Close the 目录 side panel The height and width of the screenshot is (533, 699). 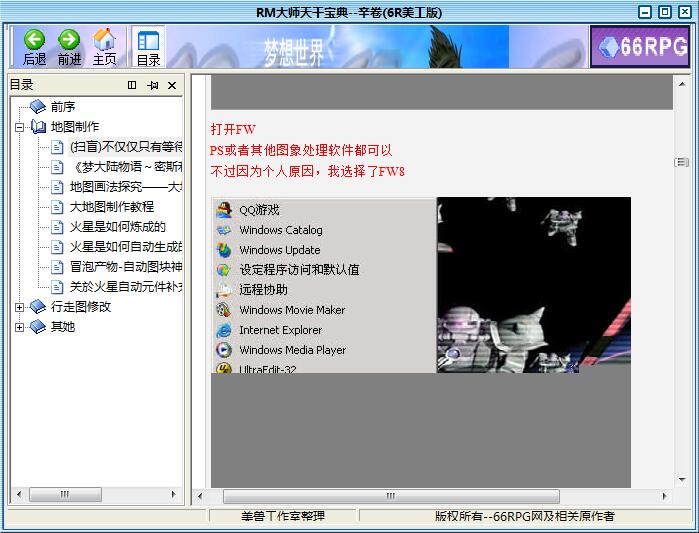pos(172,85)
